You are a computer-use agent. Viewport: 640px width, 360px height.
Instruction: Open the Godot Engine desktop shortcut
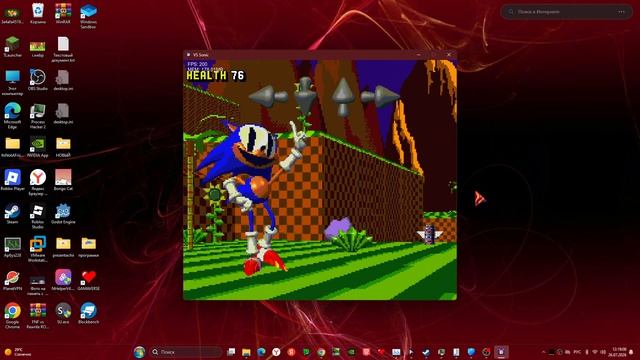pyautogui.click(x=63, y=213)
